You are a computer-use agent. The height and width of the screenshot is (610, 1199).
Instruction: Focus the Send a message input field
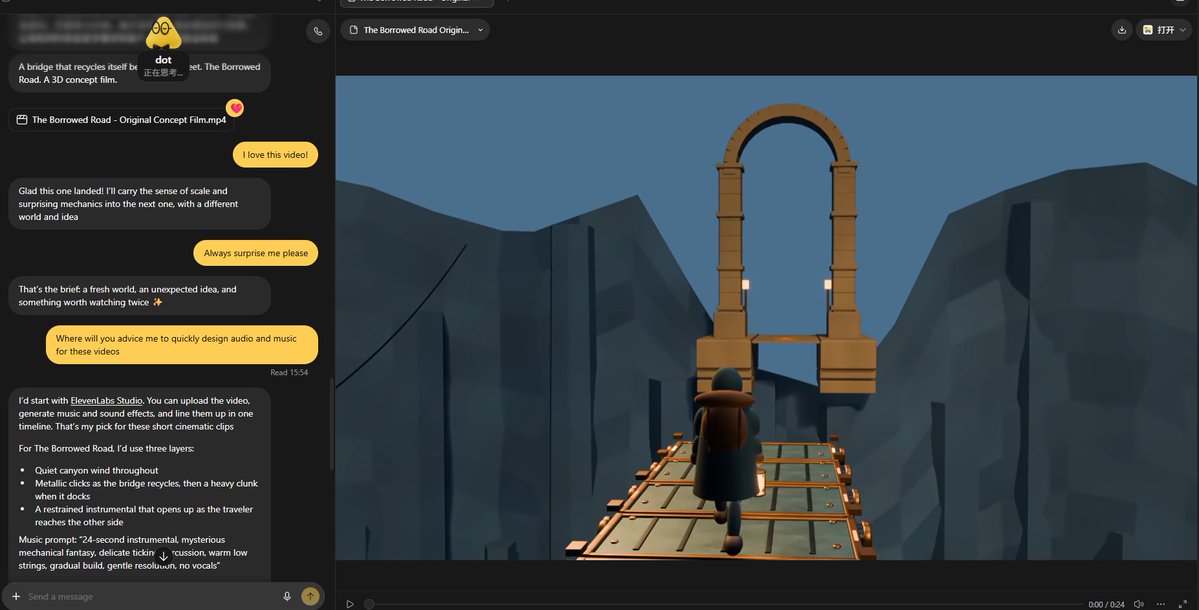pyautogui.click(x=151, y=596)
